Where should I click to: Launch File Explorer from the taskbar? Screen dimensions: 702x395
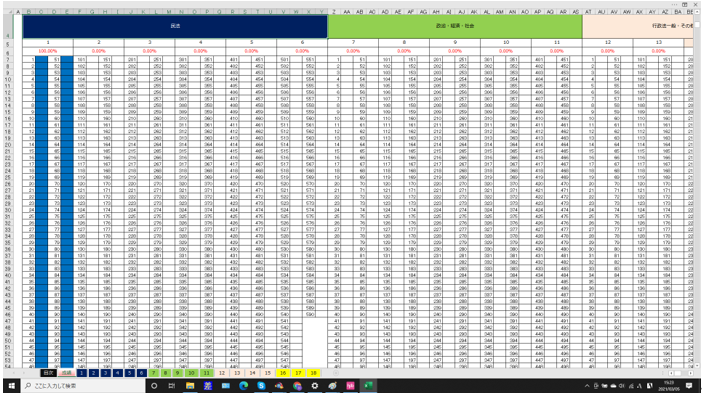point(190,386)
